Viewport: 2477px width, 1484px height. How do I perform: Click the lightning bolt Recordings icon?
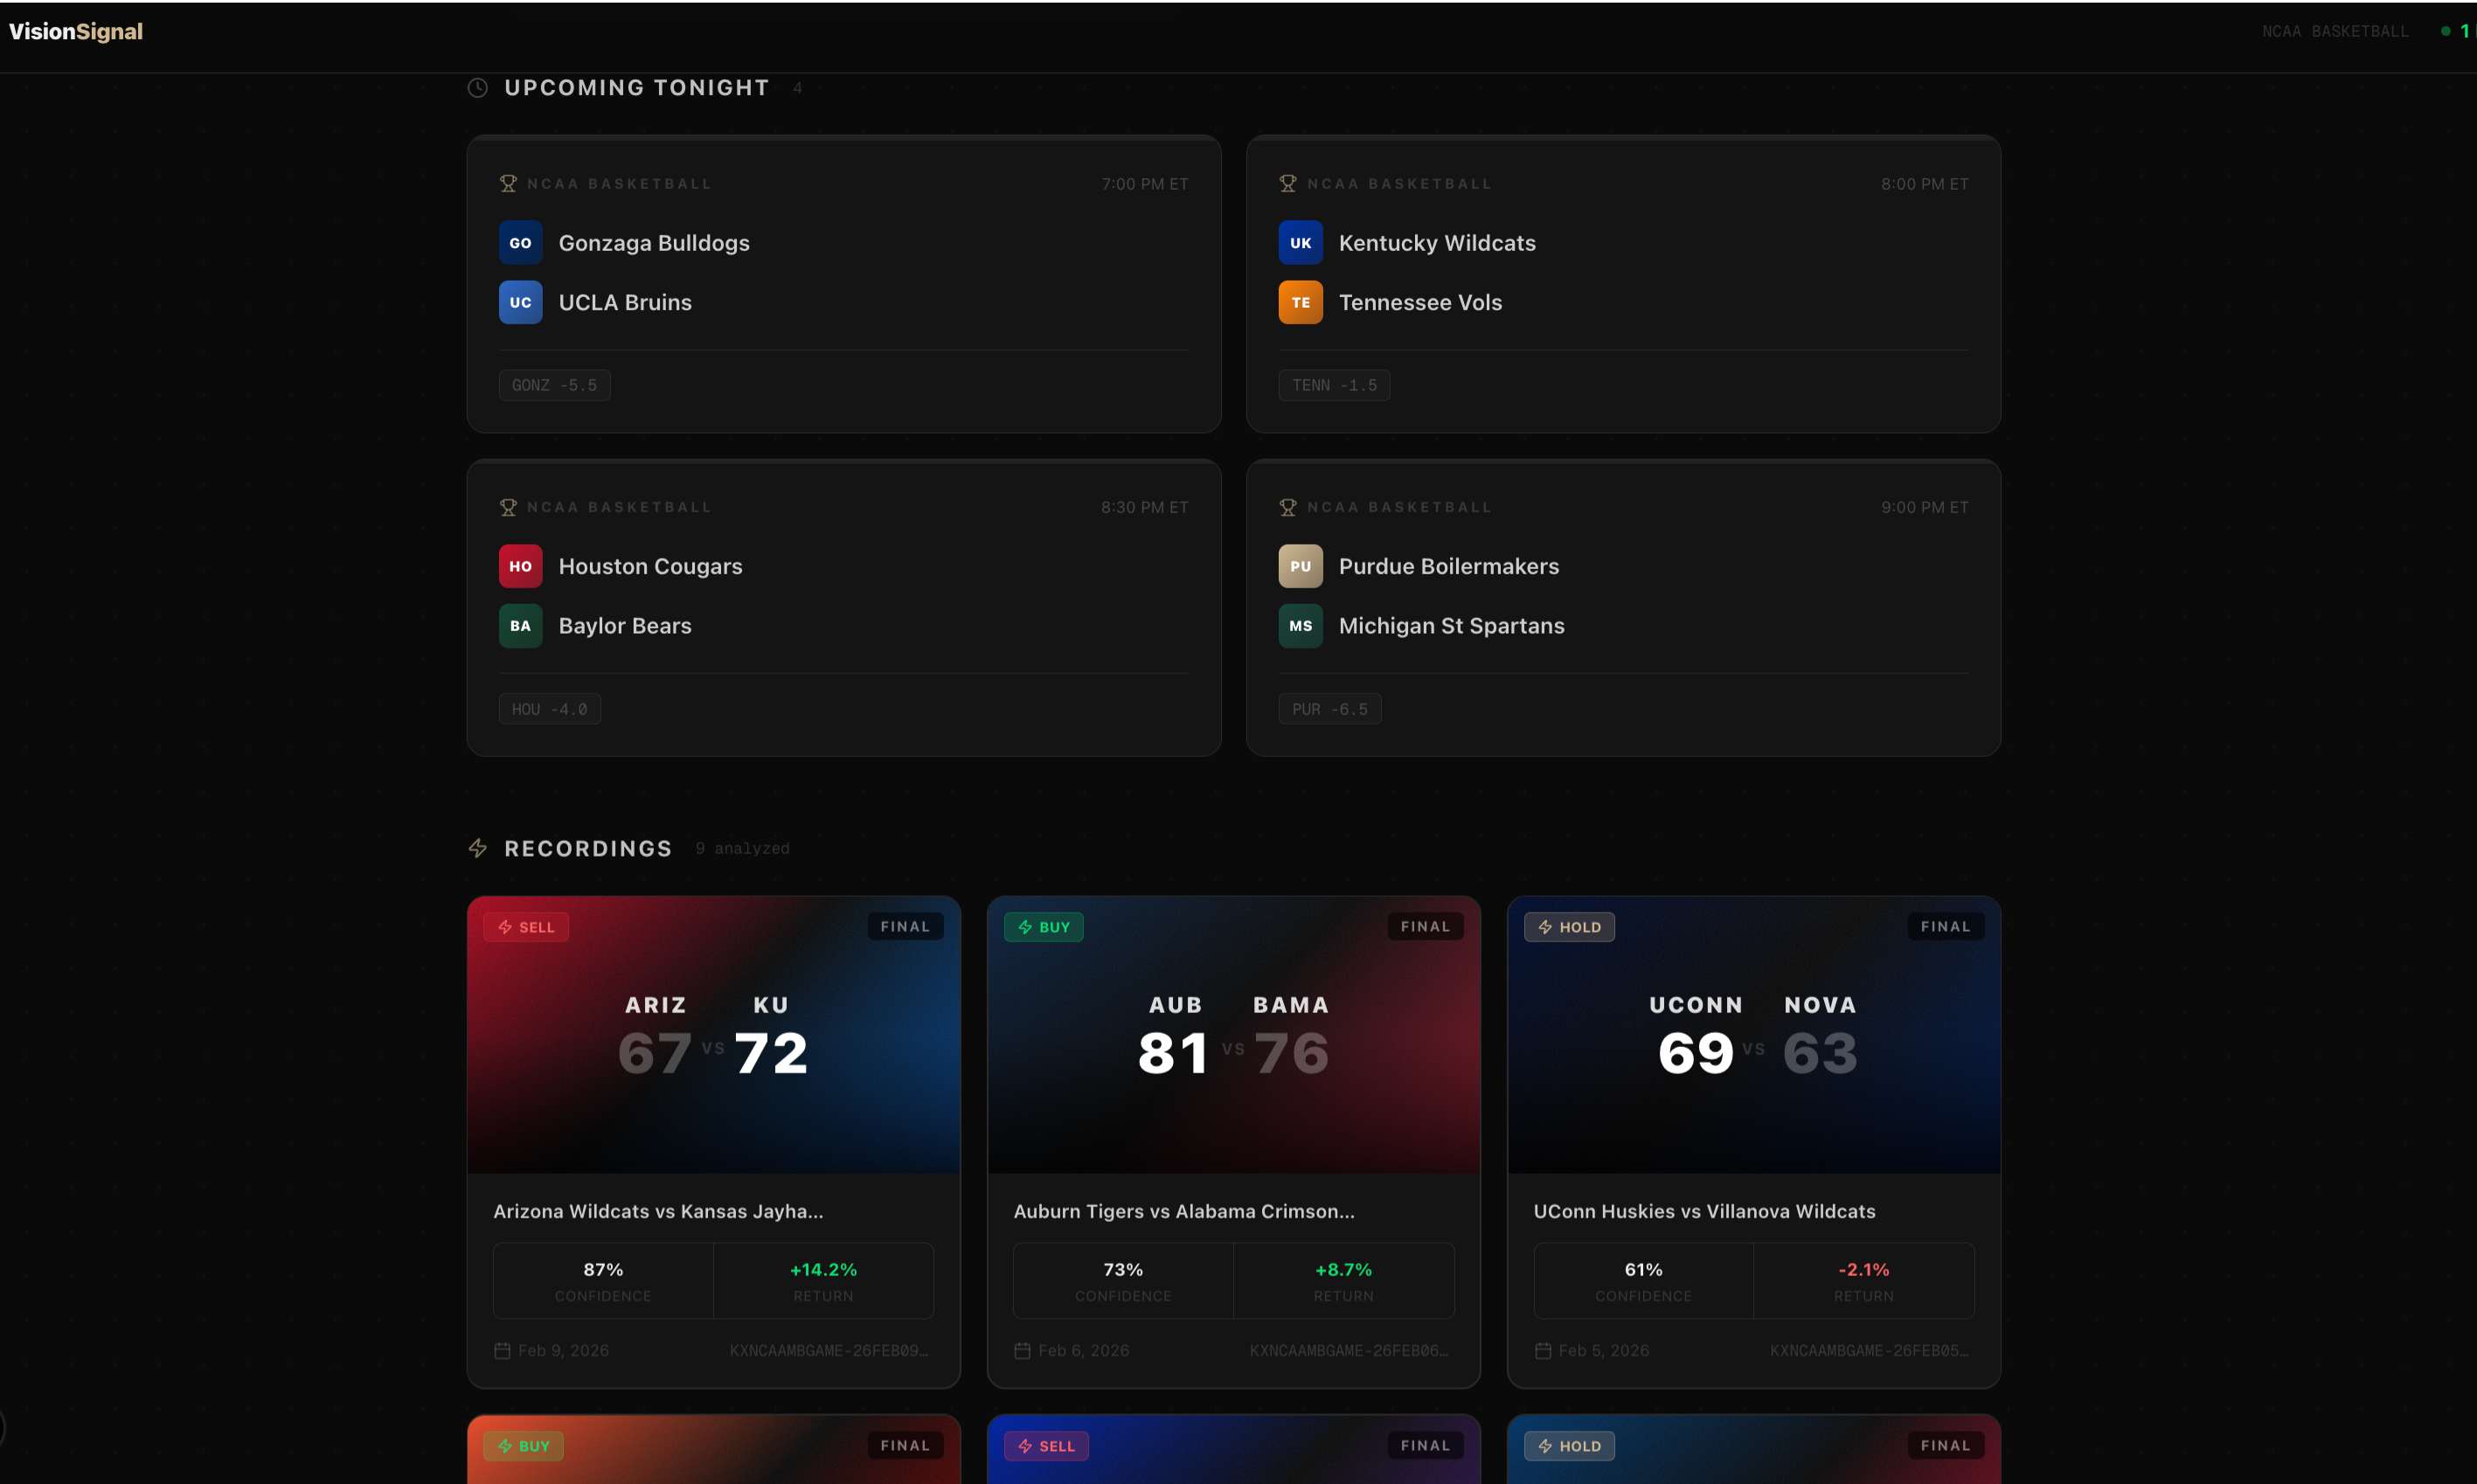(x=478, y=848)
